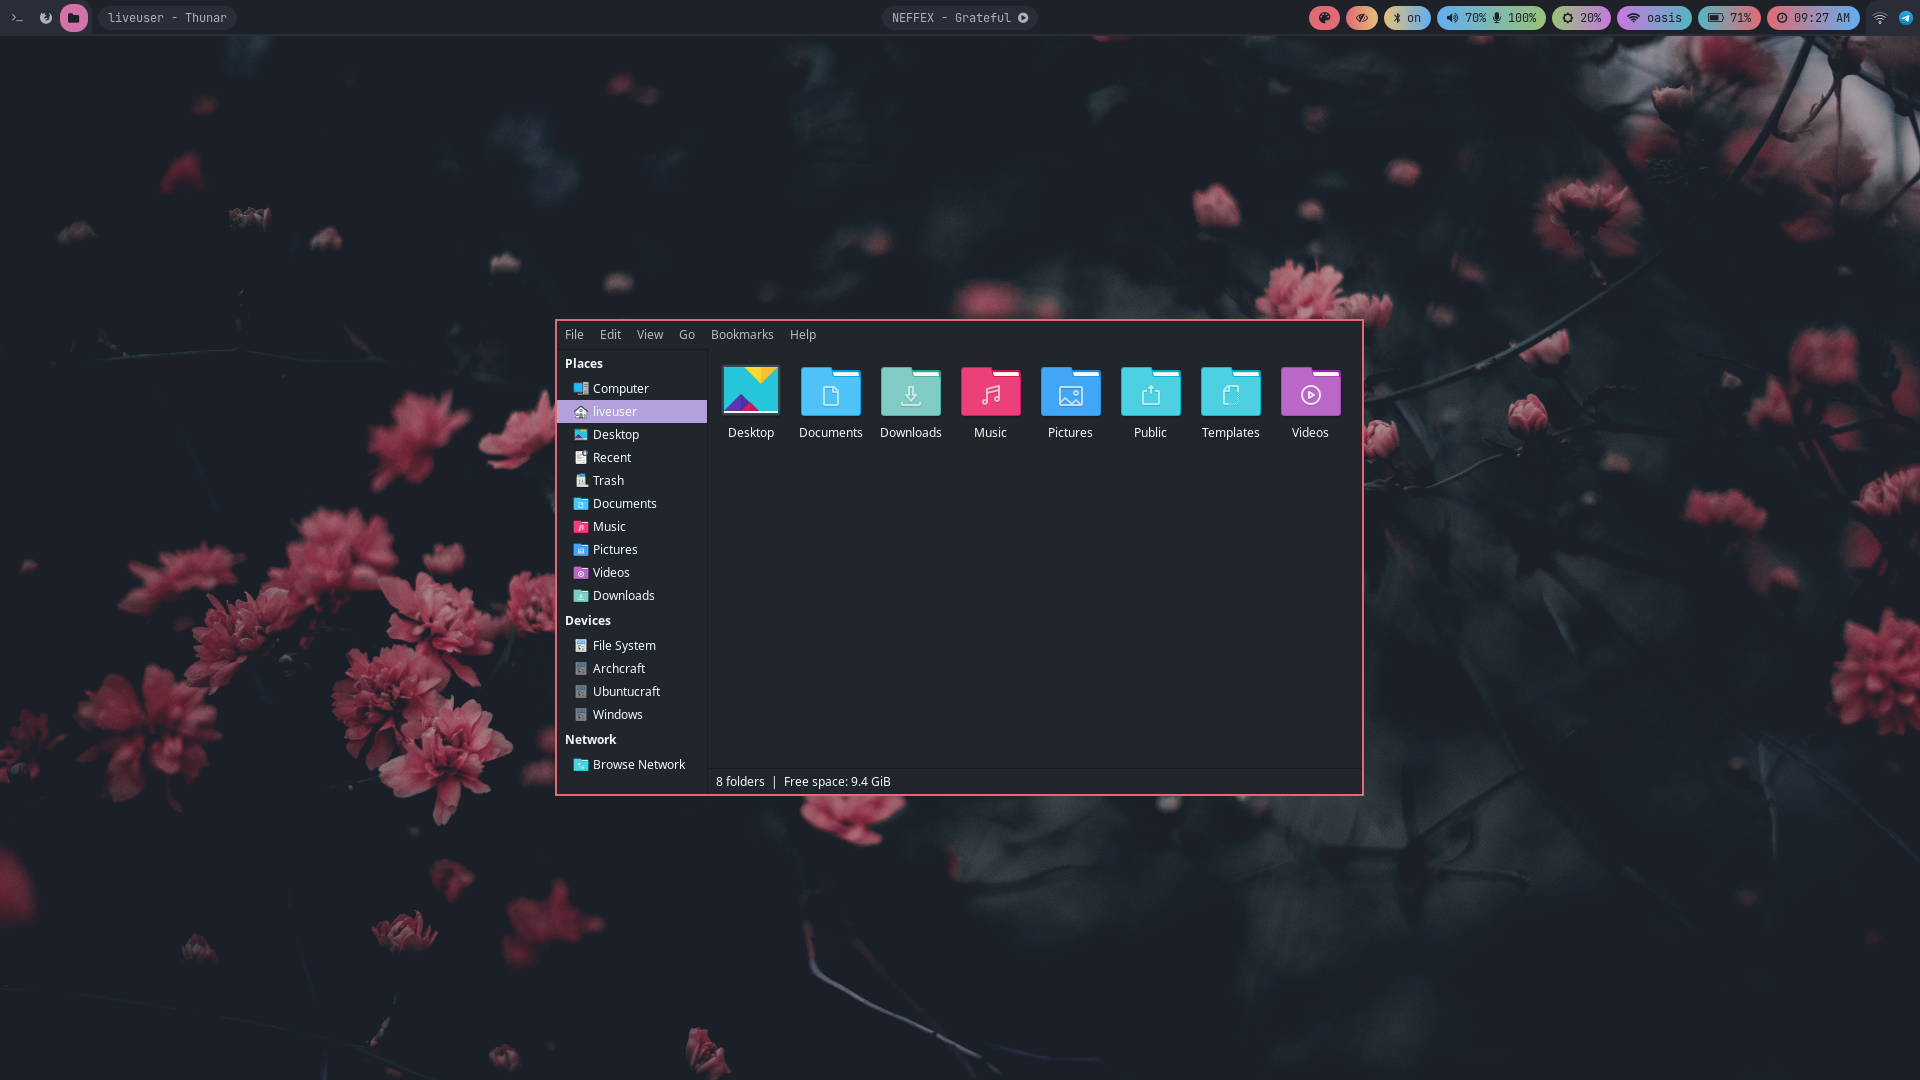The image size is (1920, 1080).
Task: Toggle play on NEFFEX - Grateful module
Action: pos(1023,18)
